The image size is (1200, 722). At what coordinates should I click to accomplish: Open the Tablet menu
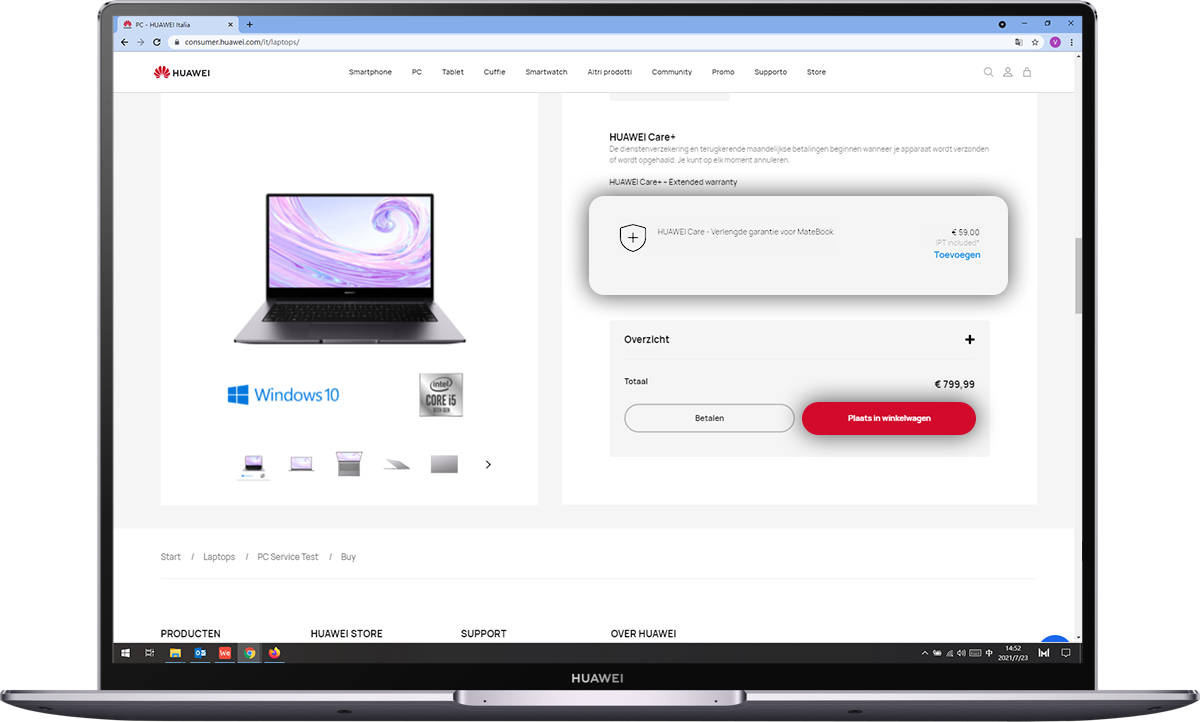453,72
